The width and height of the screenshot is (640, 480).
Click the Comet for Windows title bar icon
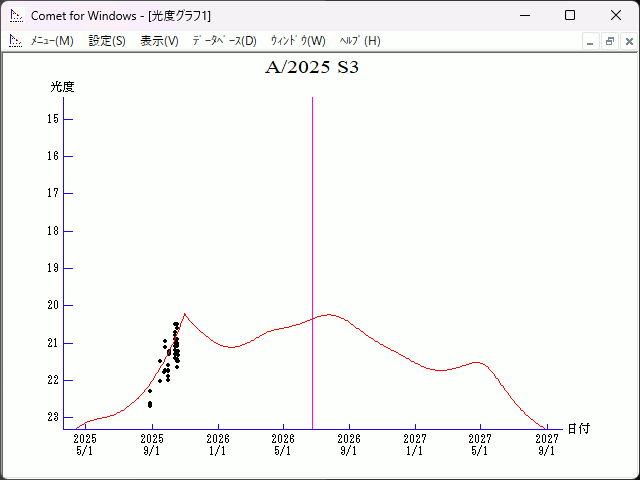tap(15, 15)
